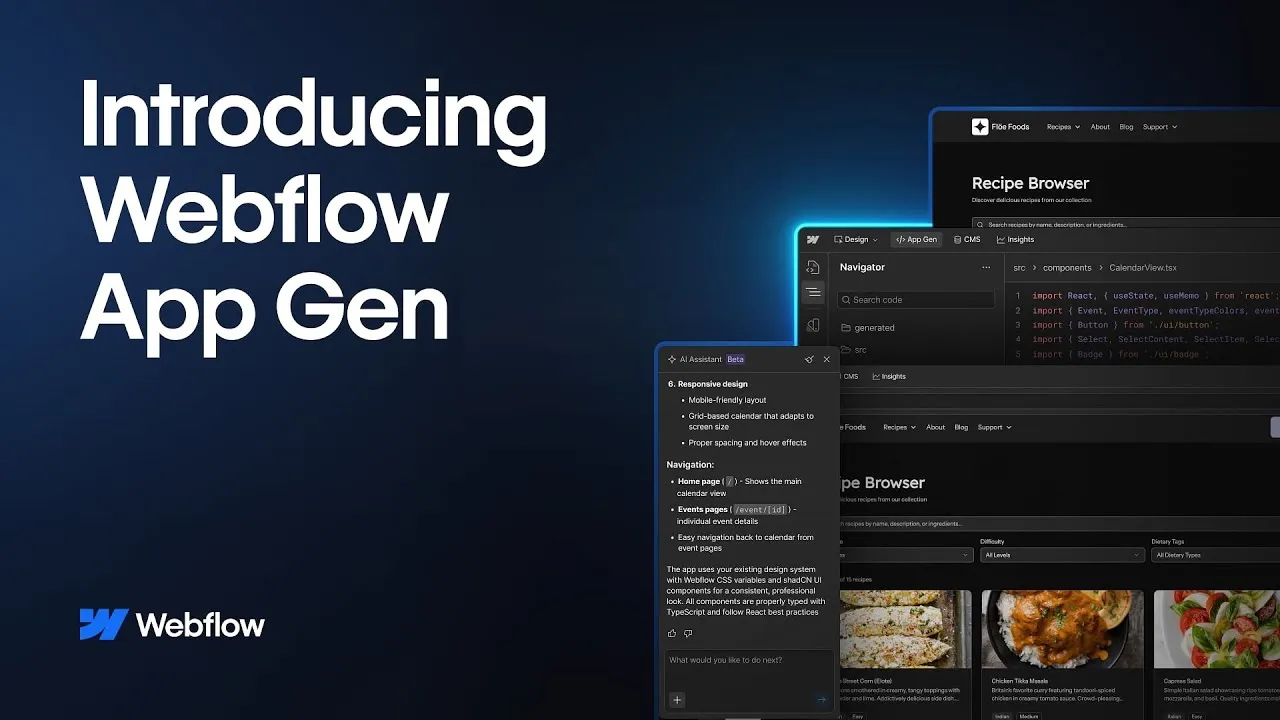Click the components breadcrumb

(1067, 268)
